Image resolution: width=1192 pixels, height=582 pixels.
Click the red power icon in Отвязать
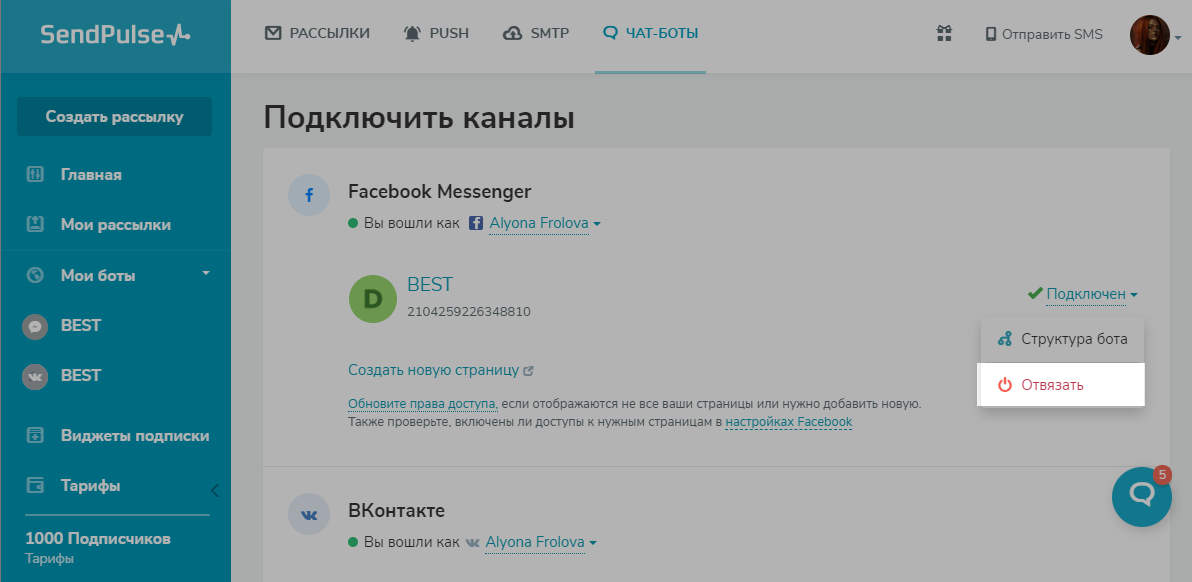(1005, 385)
